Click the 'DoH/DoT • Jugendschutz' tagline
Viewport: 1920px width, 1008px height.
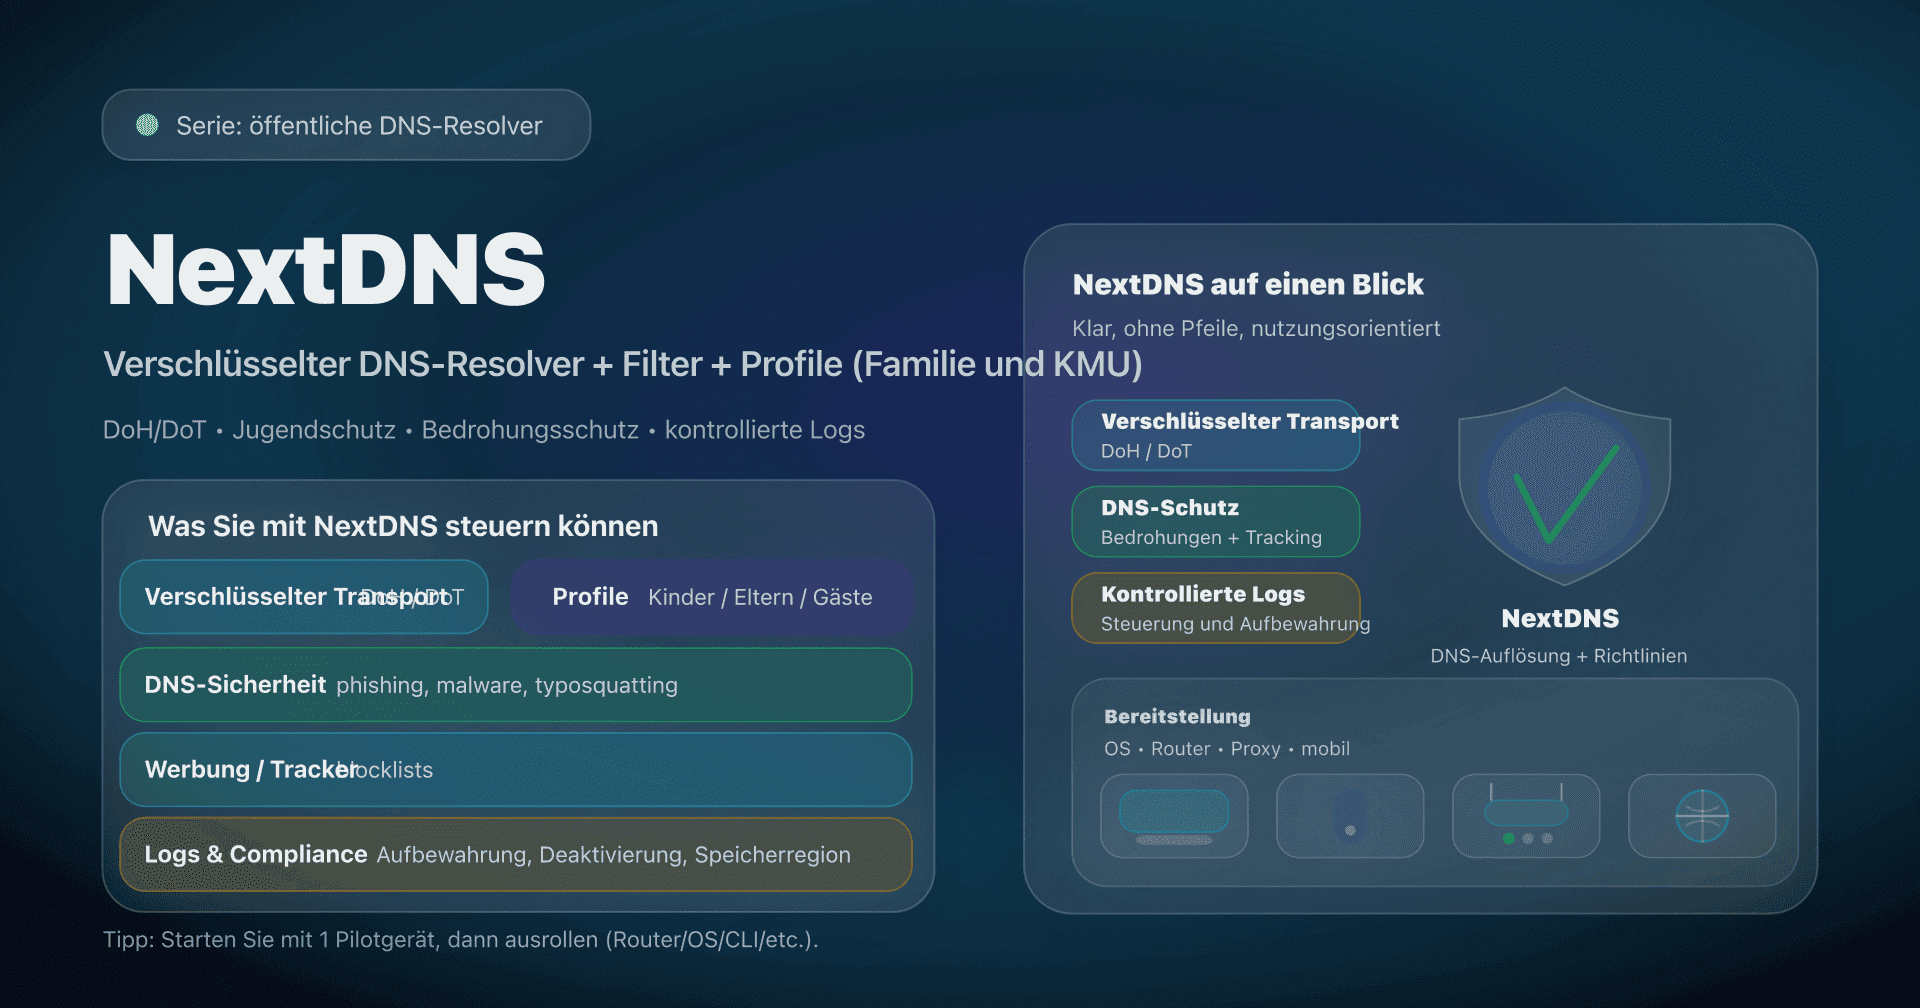(484, 430)
